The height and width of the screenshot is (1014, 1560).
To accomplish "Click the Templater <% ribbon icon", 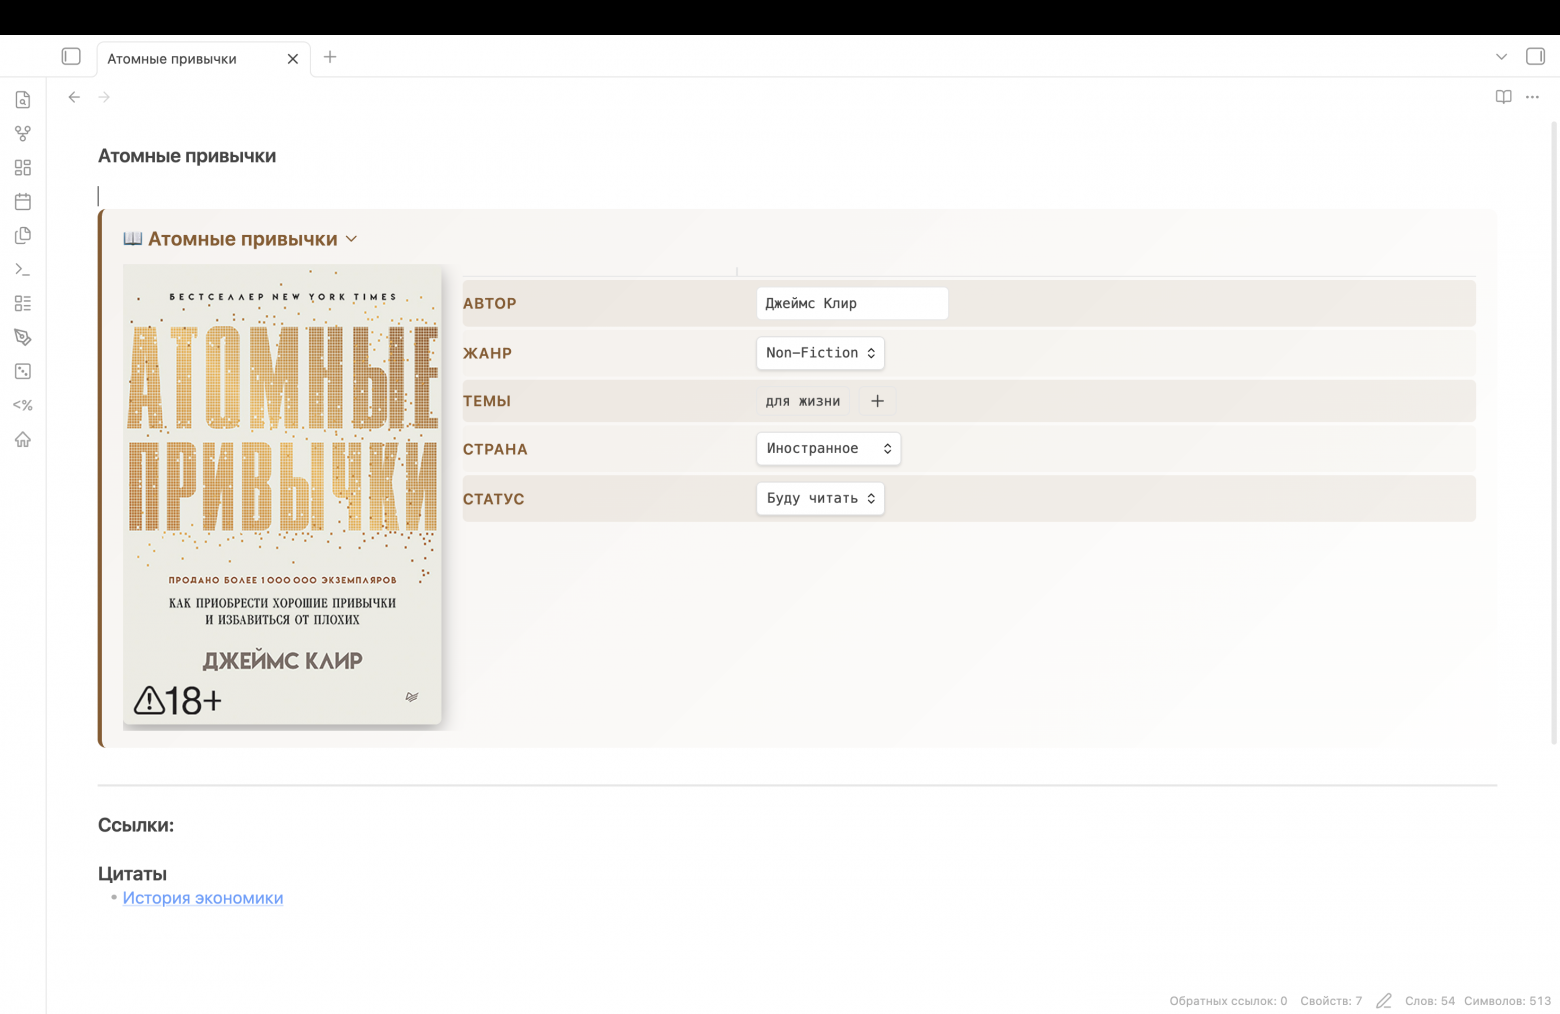I will [23, 406].
